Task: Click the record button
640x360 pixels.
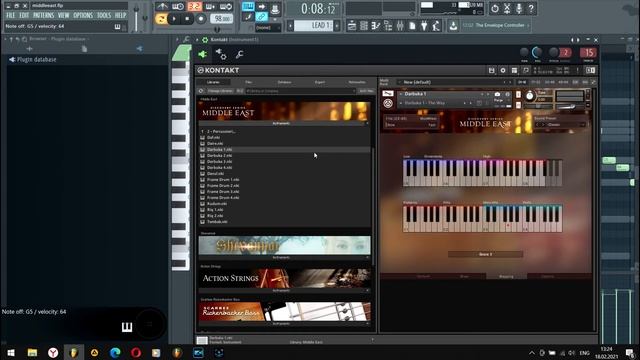Action: pyautogui.click(x=200, y=19)
